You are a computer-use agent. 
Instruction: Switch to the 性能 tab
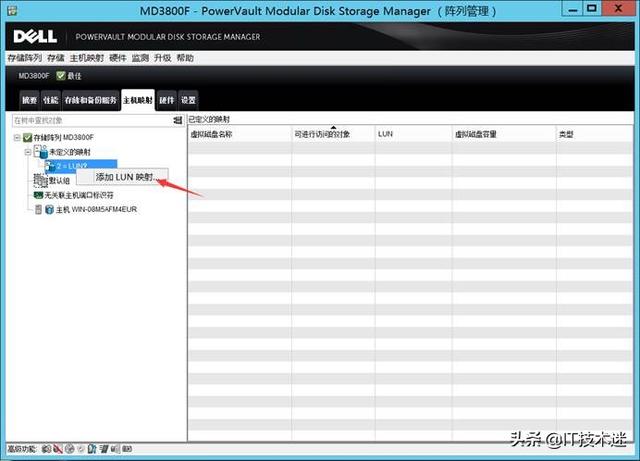51,100
